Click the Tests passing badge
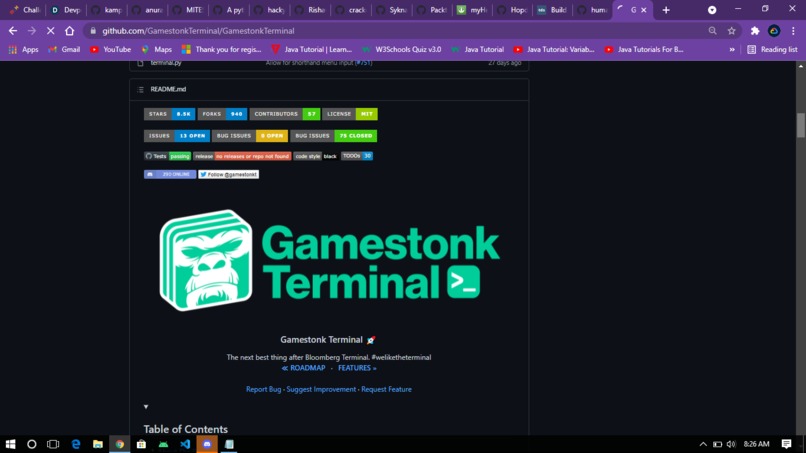 click(167, 156)
